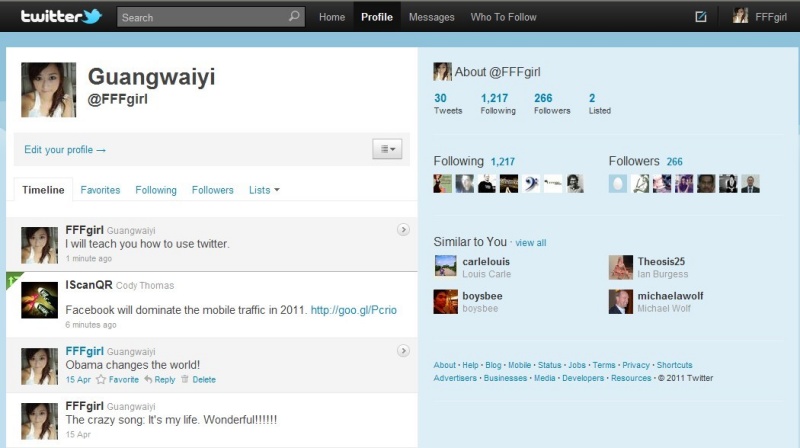Open details arrow on first tweet

(x=403, y=230)
